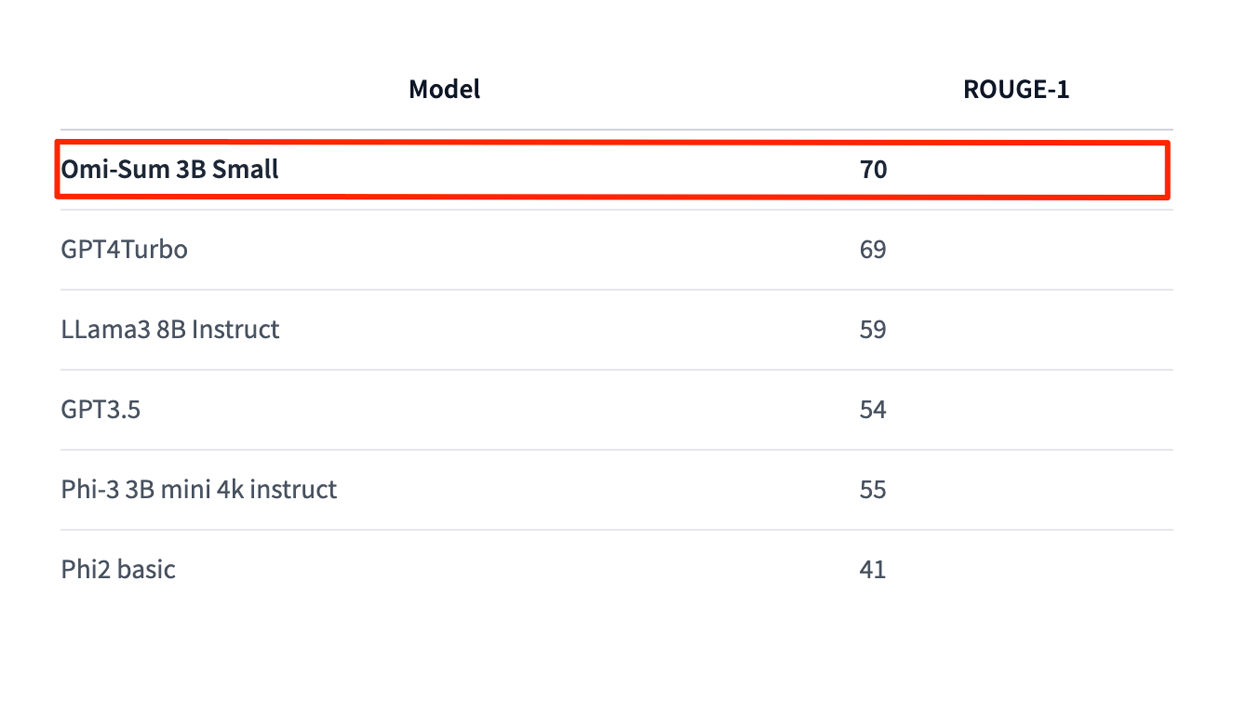Click the Phi-3 score of 55

click(x=873, y=489)
